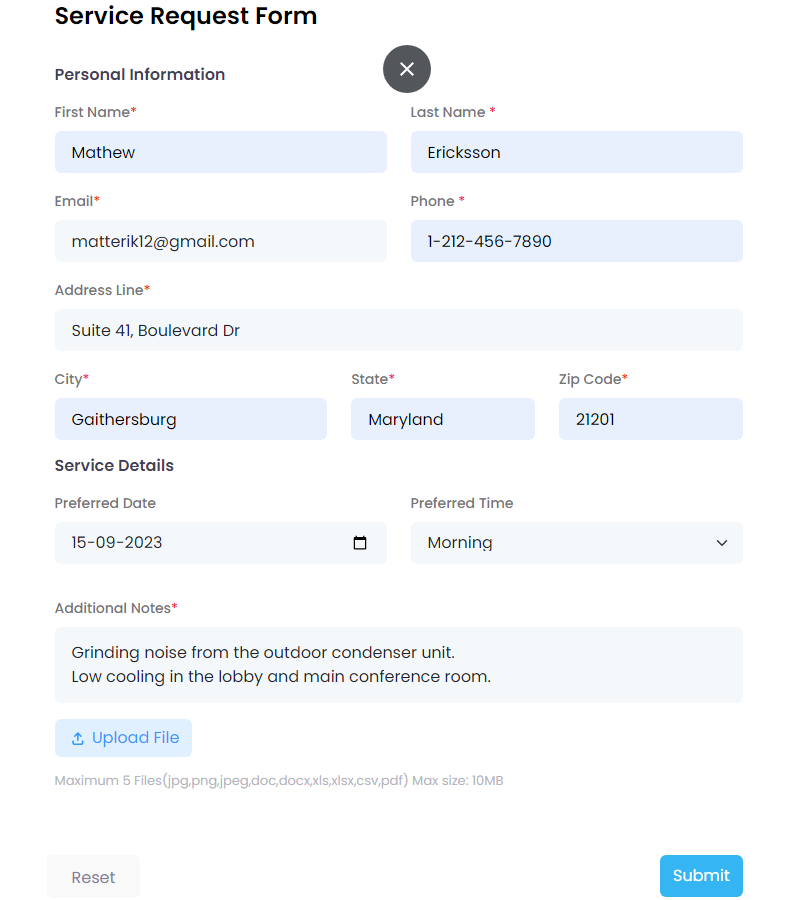Open the calendar picker icon
The image size is (800, 900).
pyautogui.click(x=360, y=543)
